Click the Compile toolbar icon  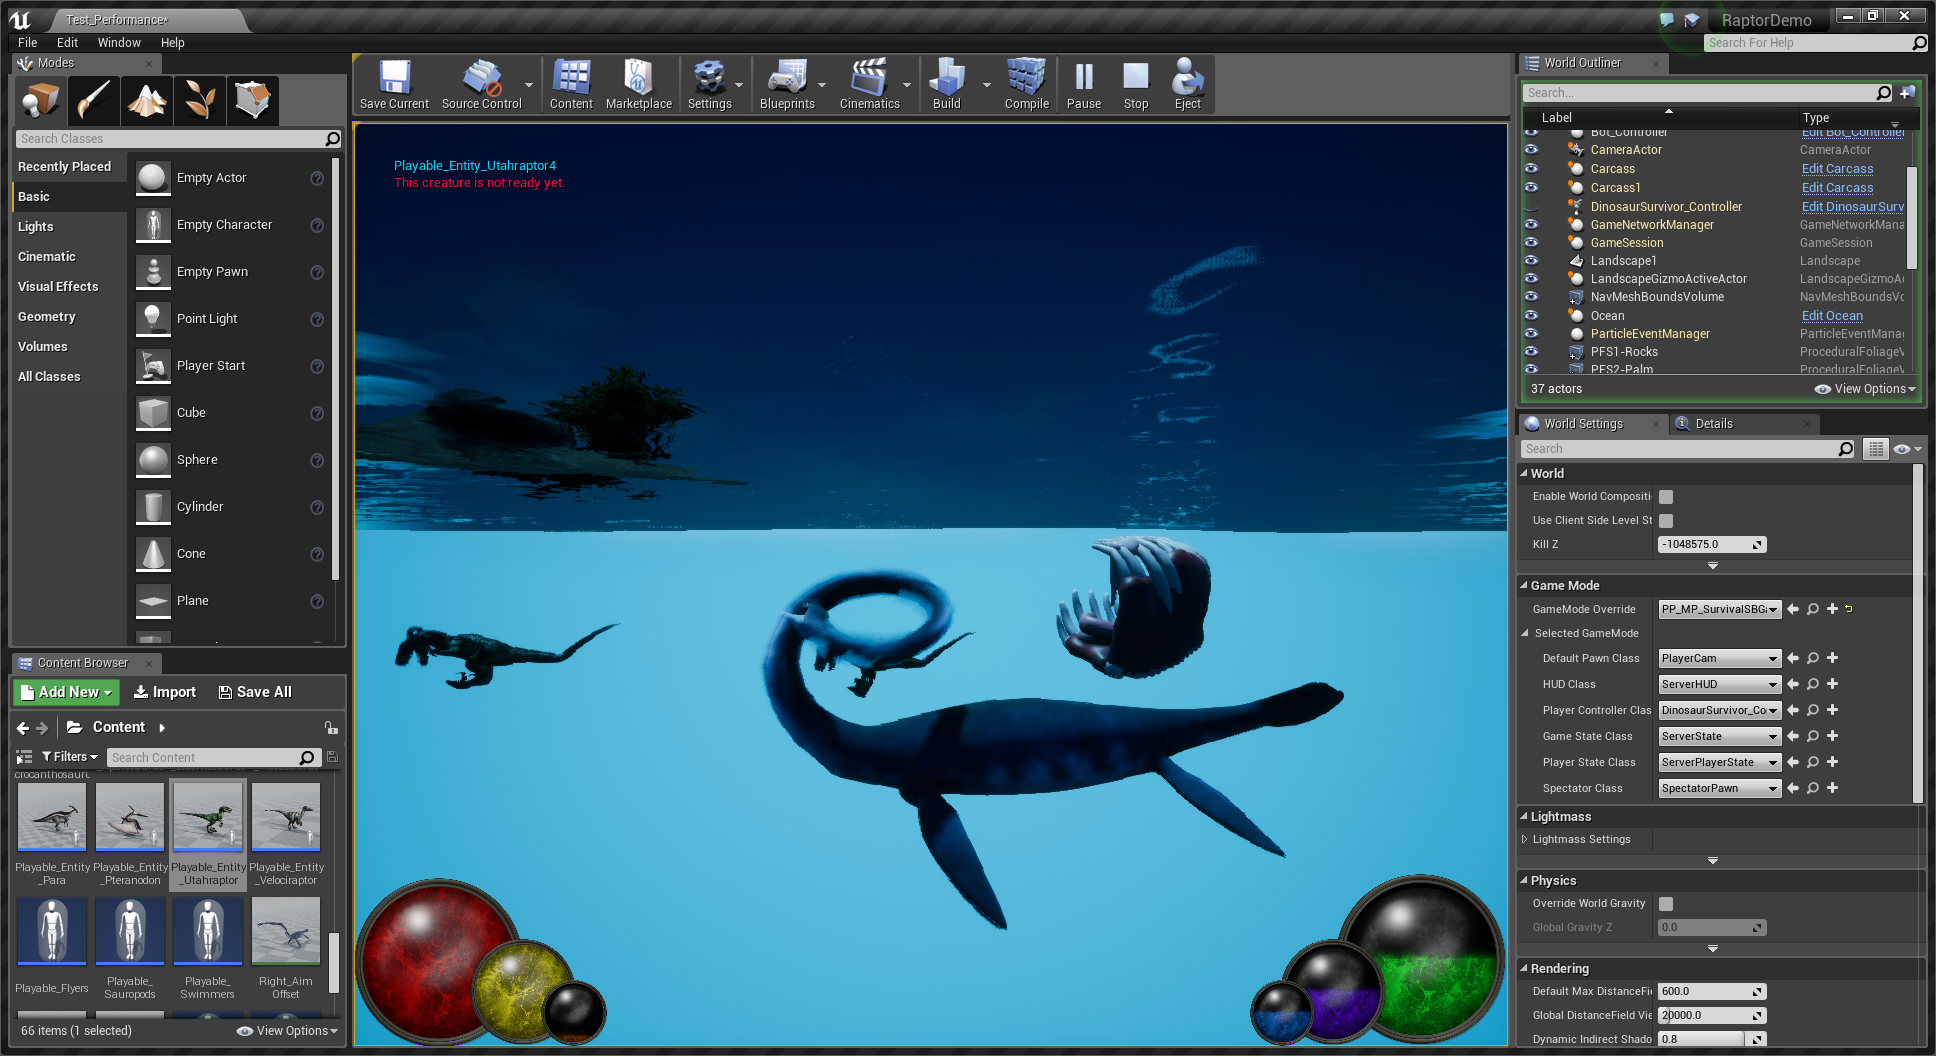pyautogui.click(x=1026, y=84)
